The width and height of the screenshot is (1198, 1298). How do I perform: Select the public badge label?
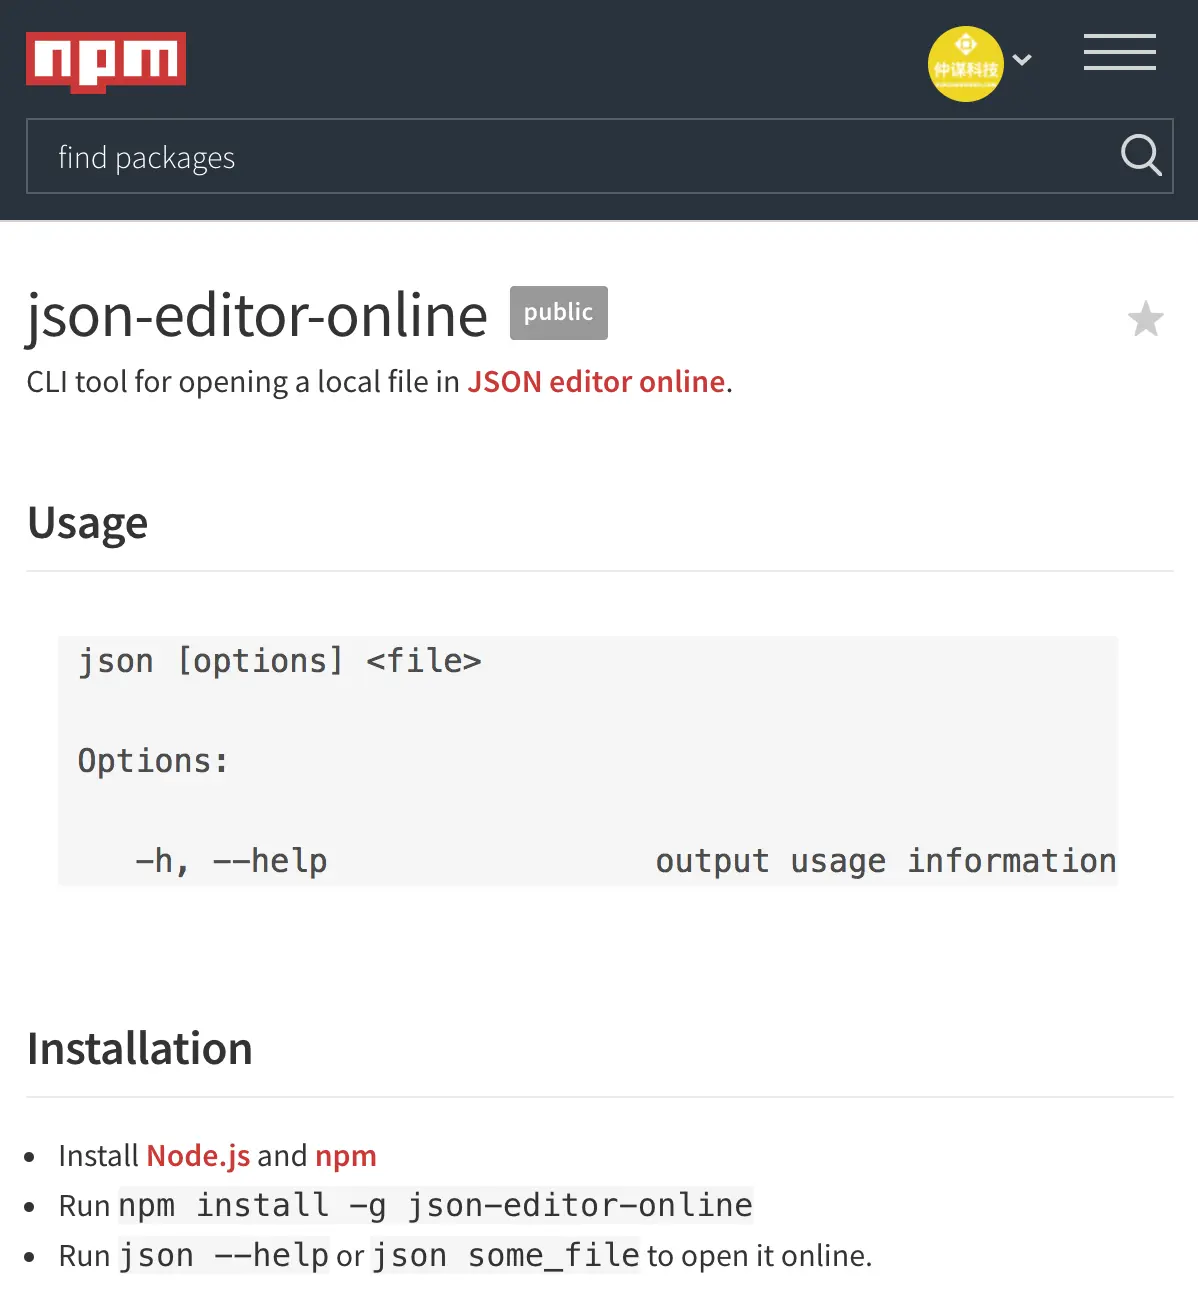(559, 313)
